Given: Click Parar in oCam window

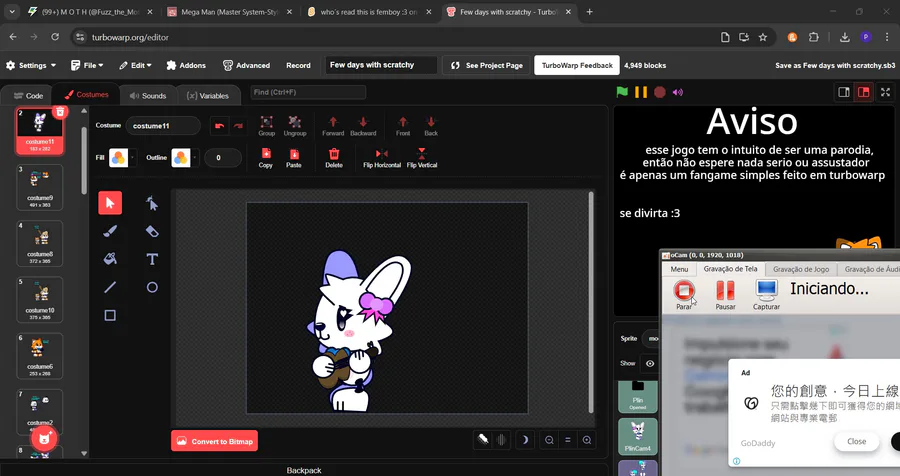Looking at the screenshot, I should tap(684, 295).
